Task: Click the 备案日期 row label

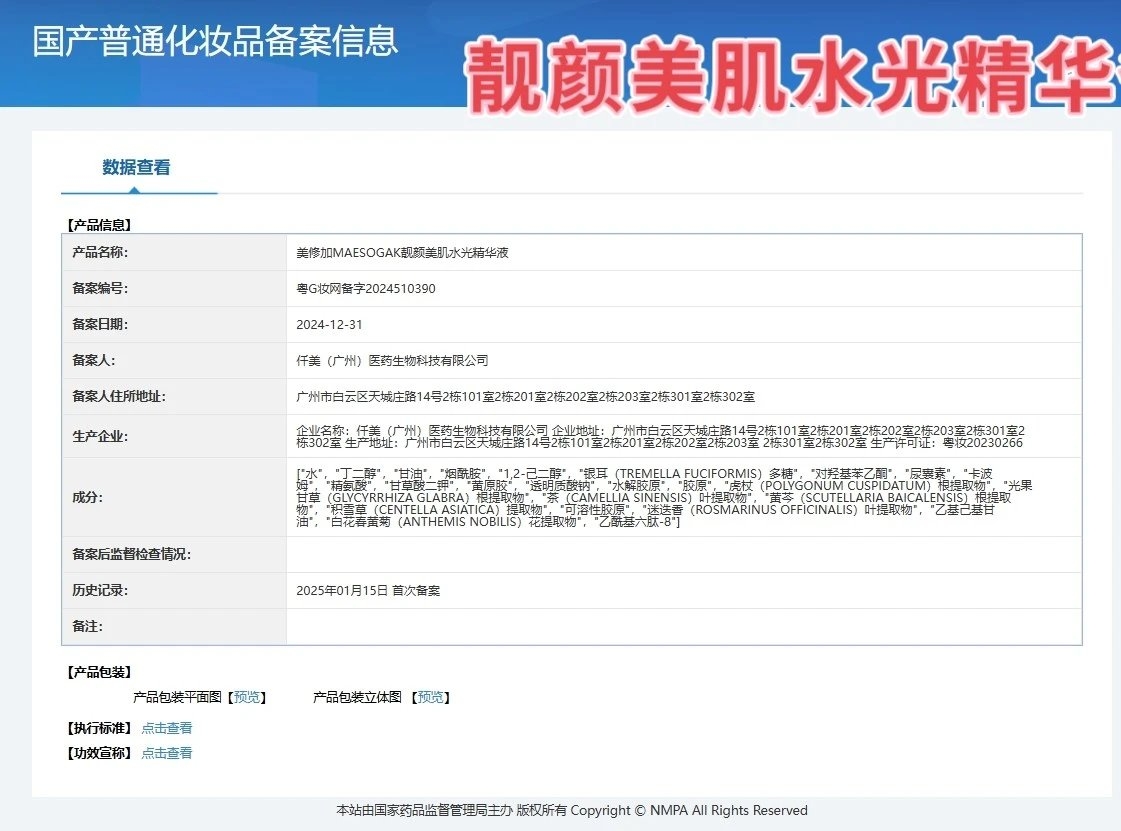Action: (x=100, y=324)
